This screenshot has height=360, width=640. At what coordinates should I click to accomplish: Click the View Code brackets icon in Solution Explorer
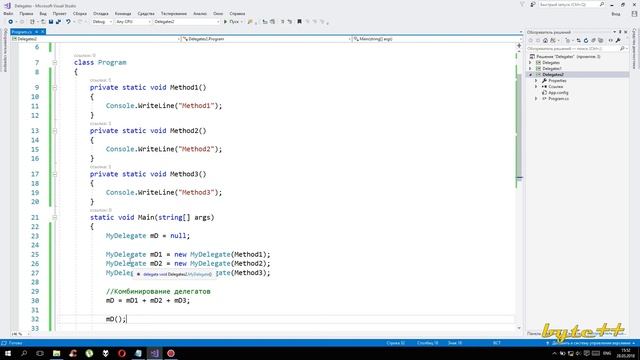611,40
